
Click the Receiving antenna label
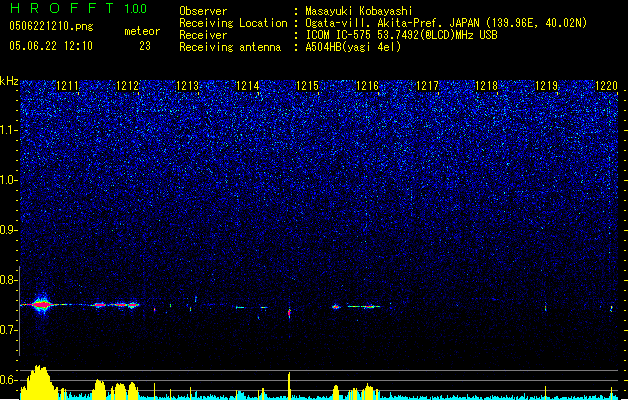pyautogui.click(x=230, y=47)
